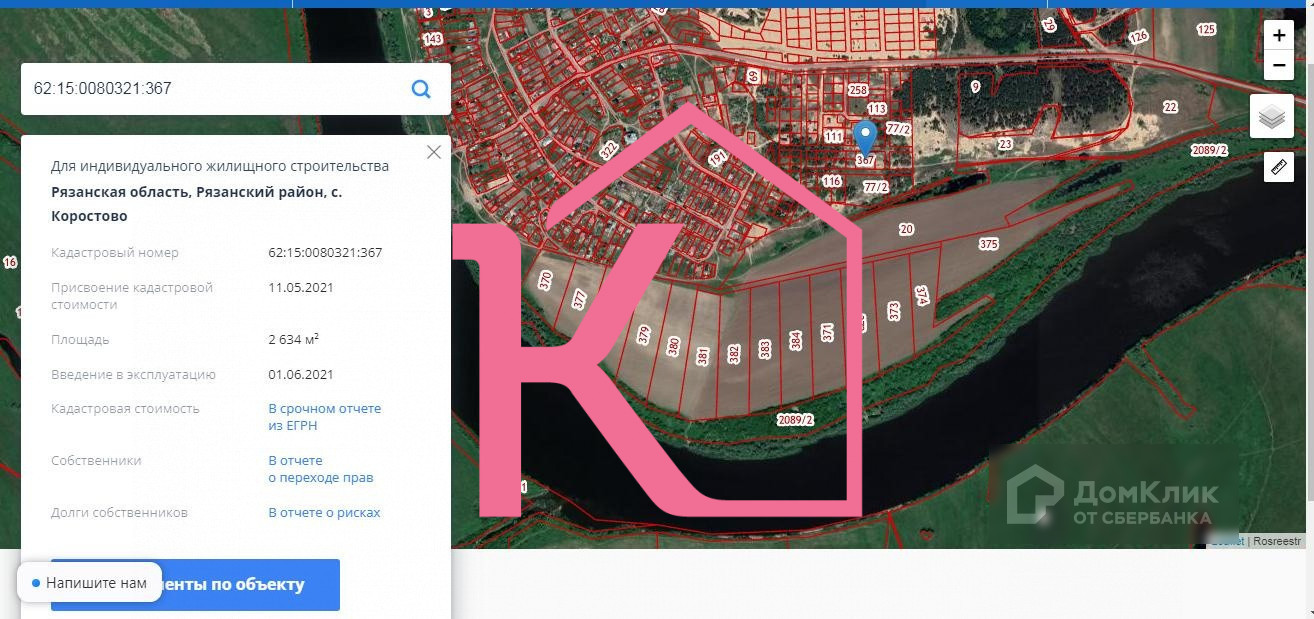Viewport: 1314px width, 619px height.
Task: Select the date 01.06.2021
Action: [x=301, y=374]
